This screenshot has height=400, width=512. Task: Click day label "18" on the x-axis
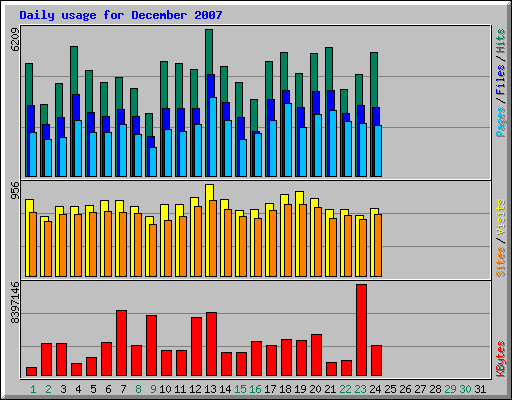(285, 389)
